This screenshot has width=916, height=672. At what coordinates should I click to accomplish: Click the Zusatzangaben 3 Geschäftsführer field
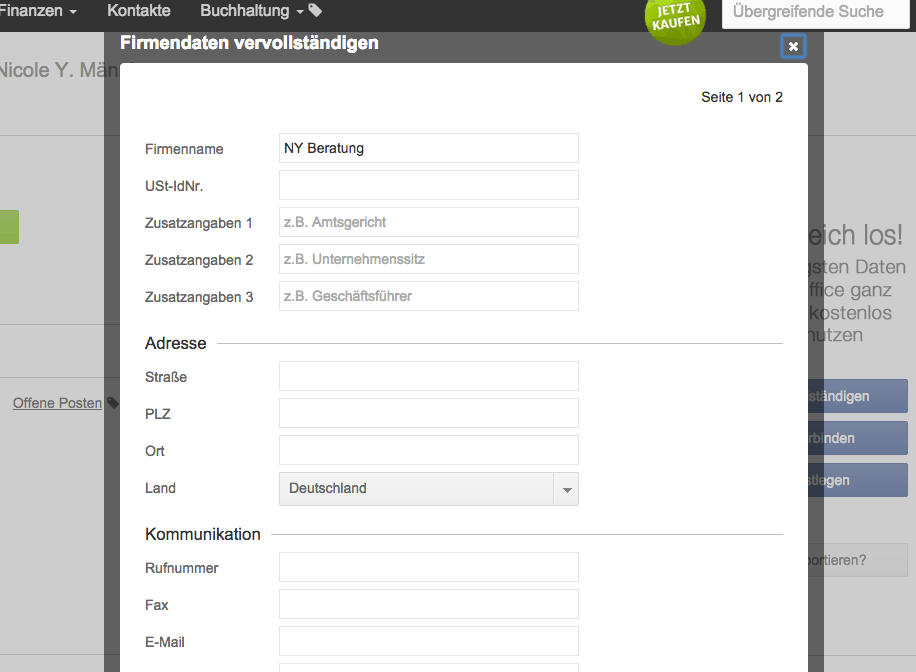[428, 296]
